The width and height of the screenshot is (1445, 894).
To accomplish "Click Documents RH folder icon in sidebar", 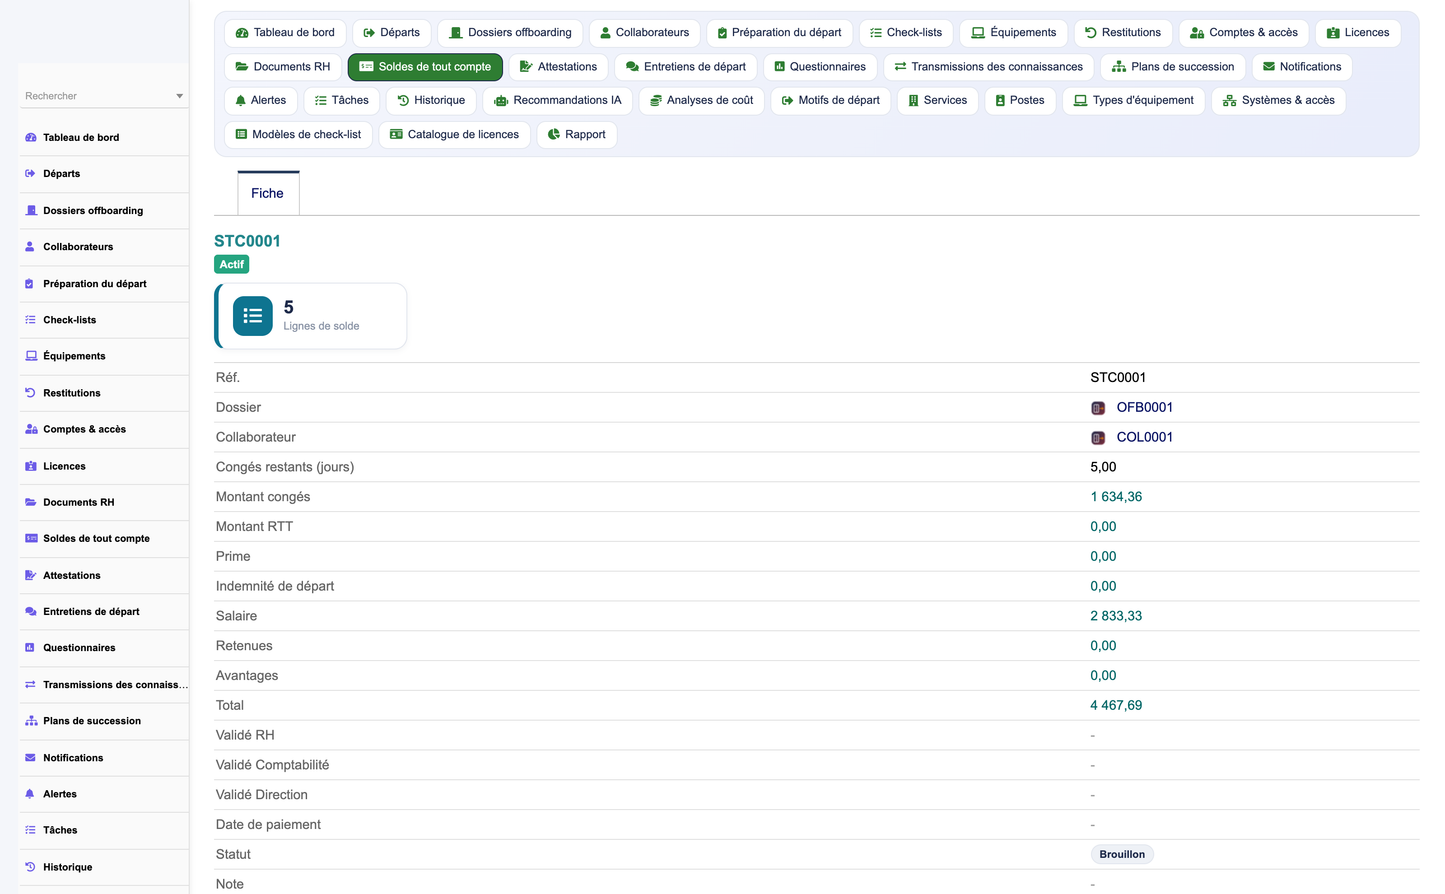I will click(31, 502).
